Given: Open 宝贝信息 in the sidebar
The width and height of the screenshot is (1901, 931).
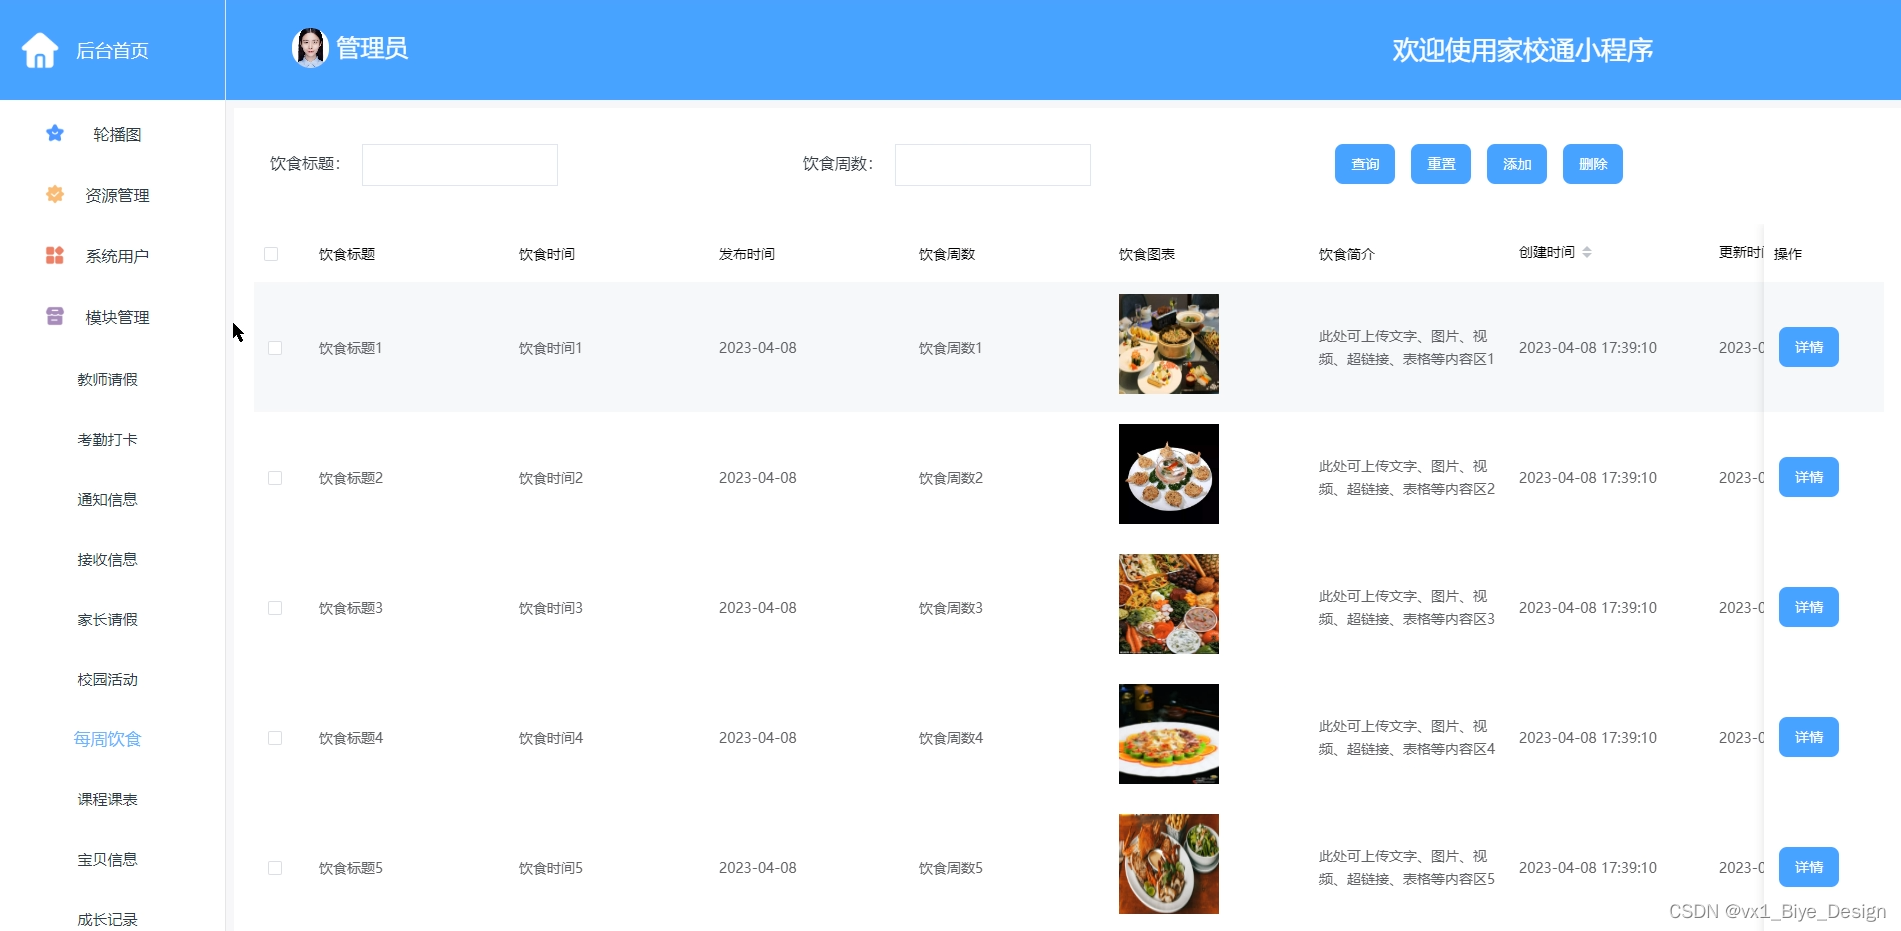Looking at the screenshot, I should [x=108, y=859].
